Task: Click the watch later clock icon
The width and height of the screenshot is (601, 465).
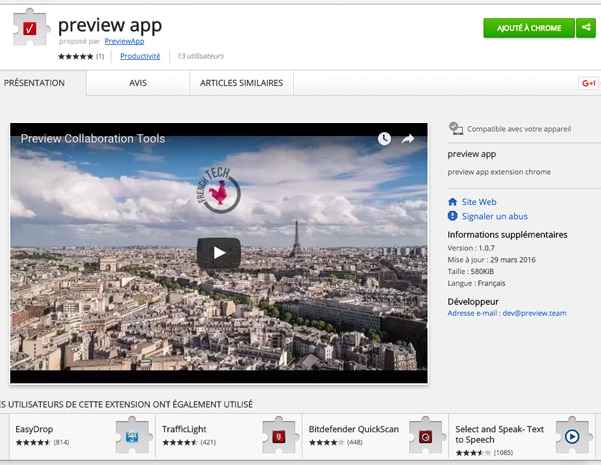Action: 384,138
